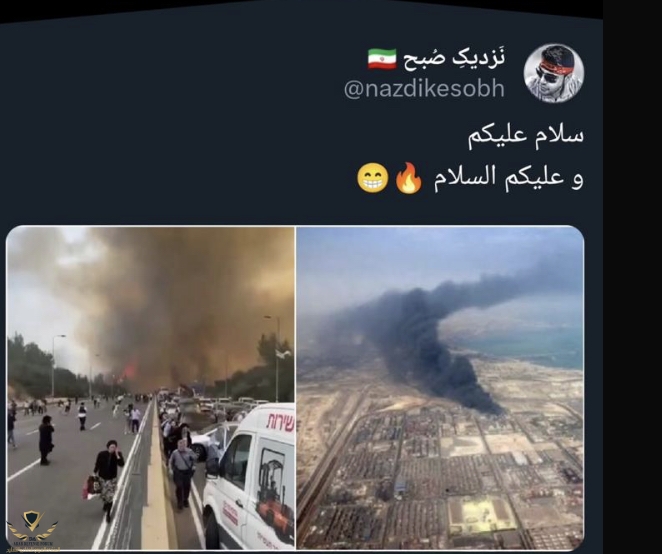Viewport: 662px width, 554px height.
Task: Click the red Hebrew text on the van
Action: 279,422
